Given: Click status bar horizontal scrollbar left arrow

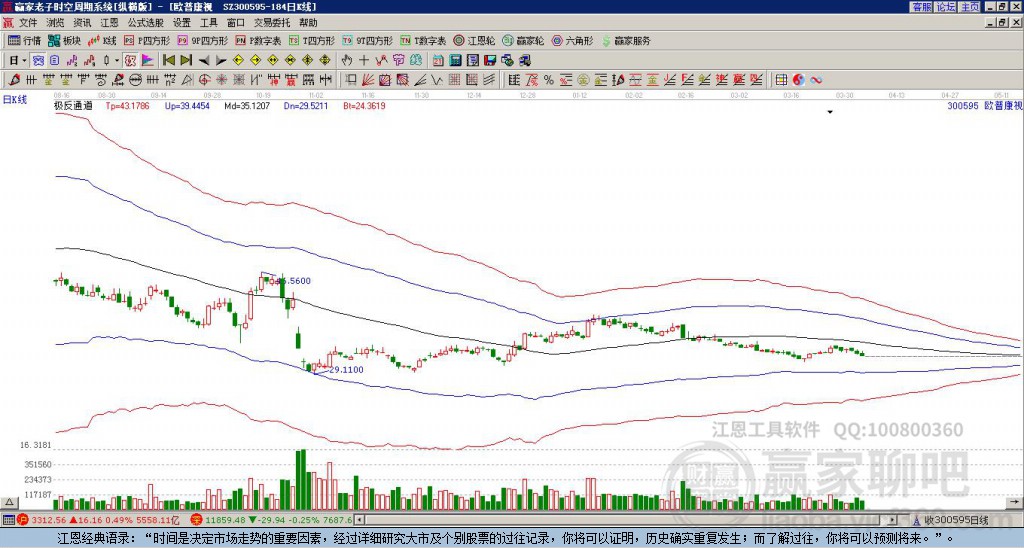Looking at the screenshot, I should point(359,520).
